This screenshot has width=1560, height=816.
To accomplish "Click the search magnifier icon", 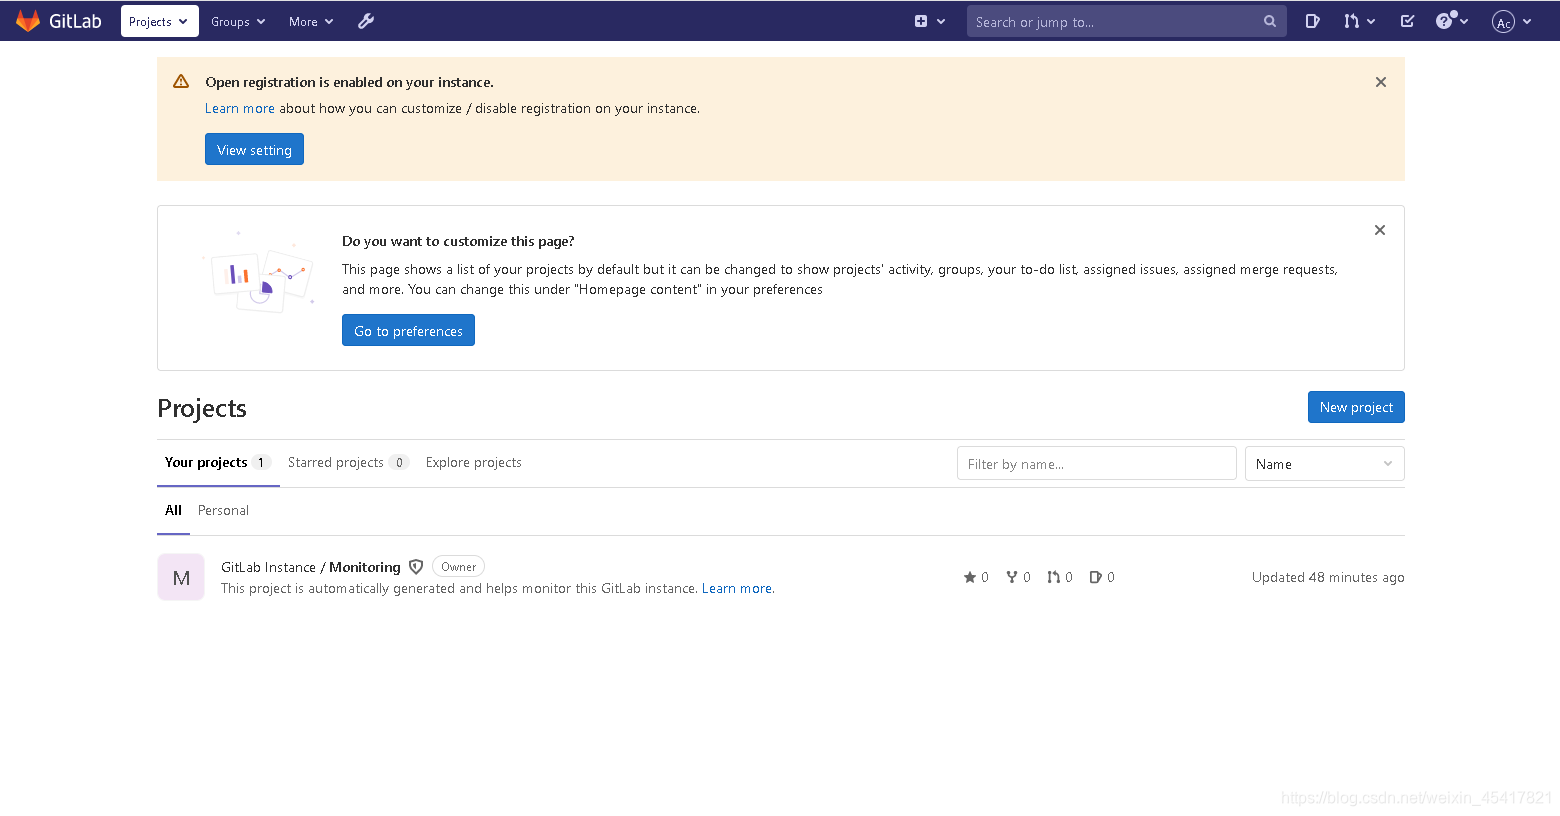I will (x=1269, y=21).
